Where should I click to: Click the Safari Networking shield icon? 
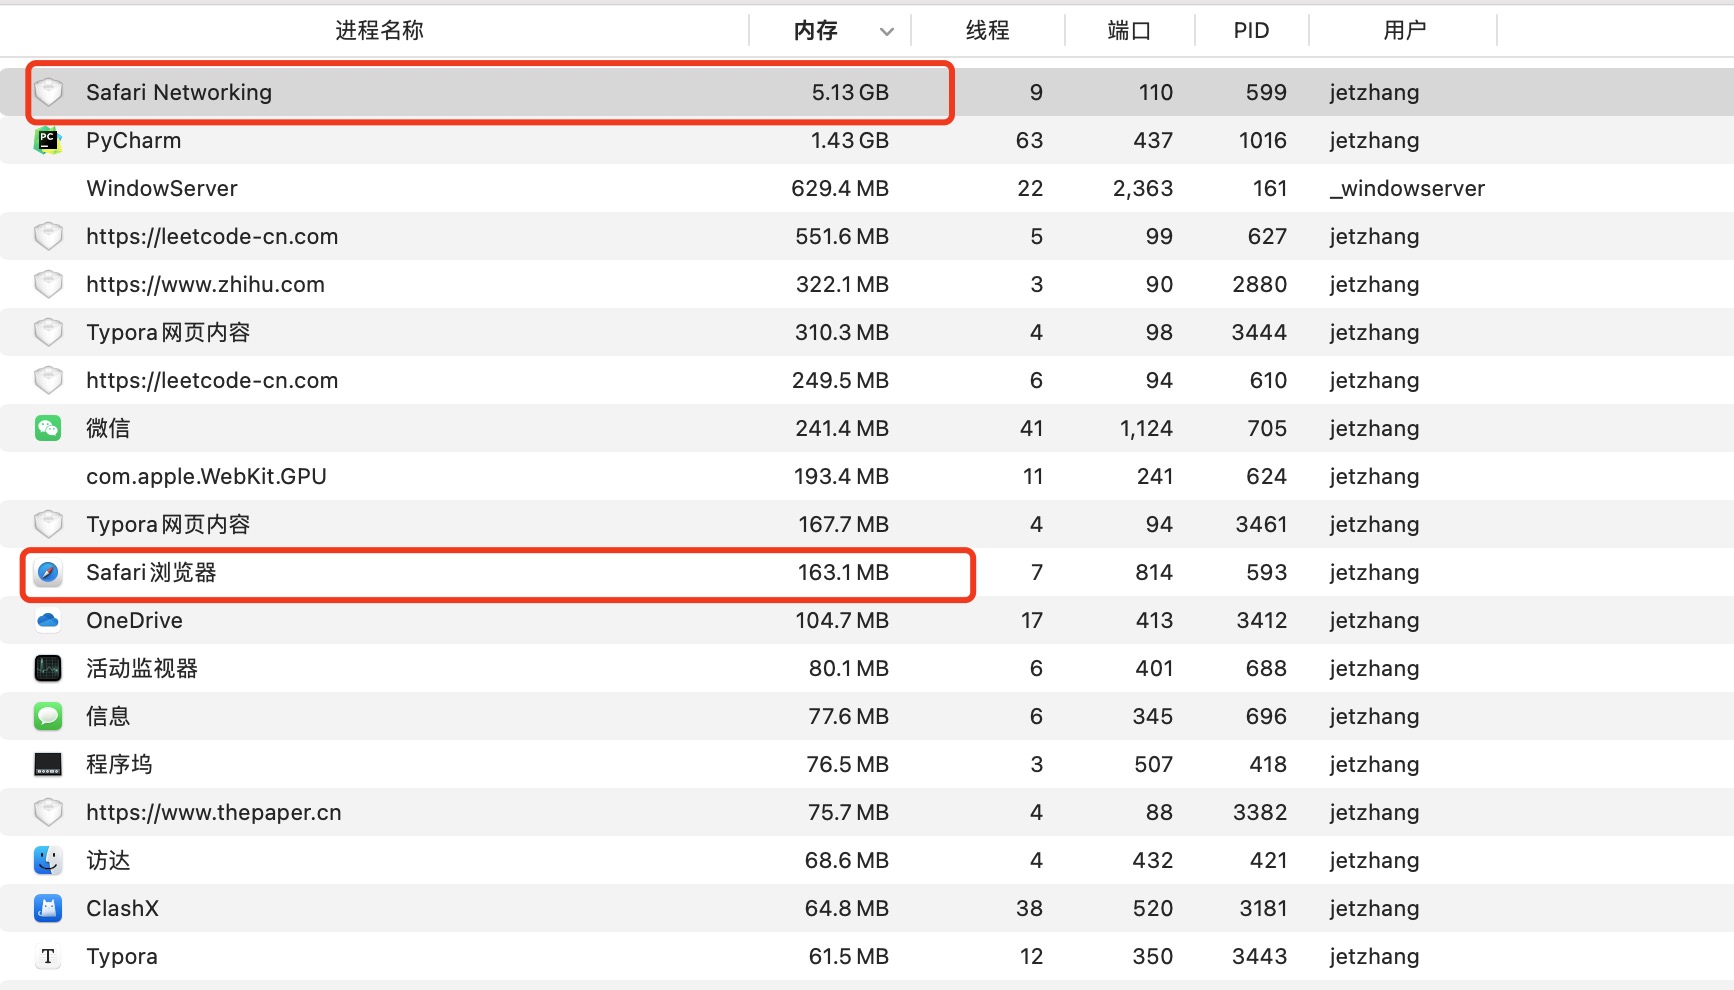pos(48,92)
